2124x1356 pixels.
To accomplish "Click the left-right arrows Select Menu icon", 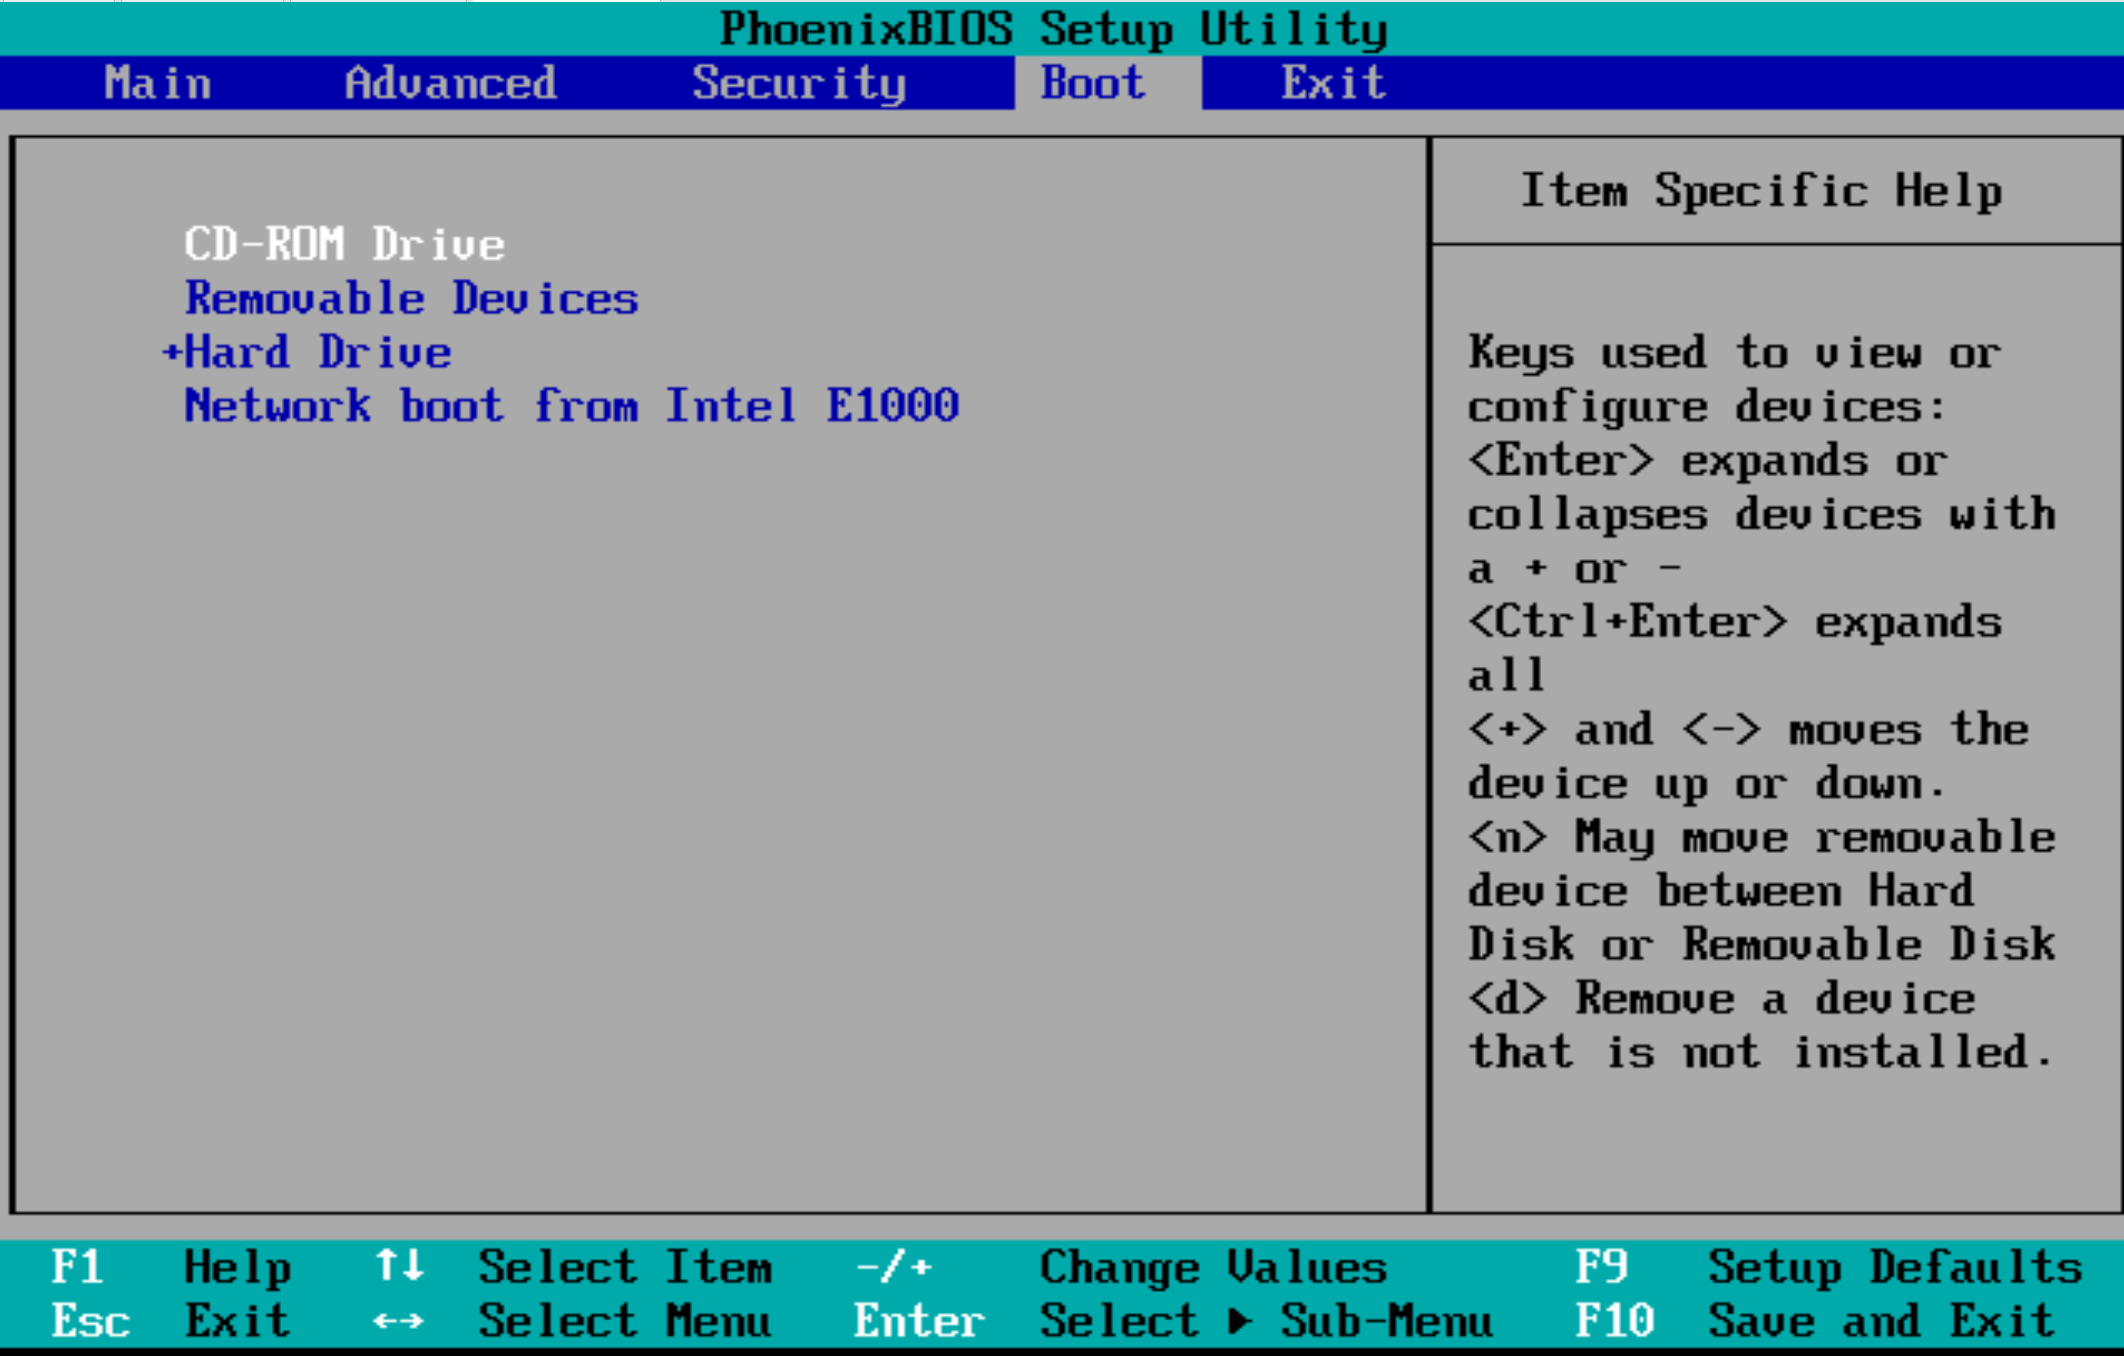I will (x=398, y=1322).
